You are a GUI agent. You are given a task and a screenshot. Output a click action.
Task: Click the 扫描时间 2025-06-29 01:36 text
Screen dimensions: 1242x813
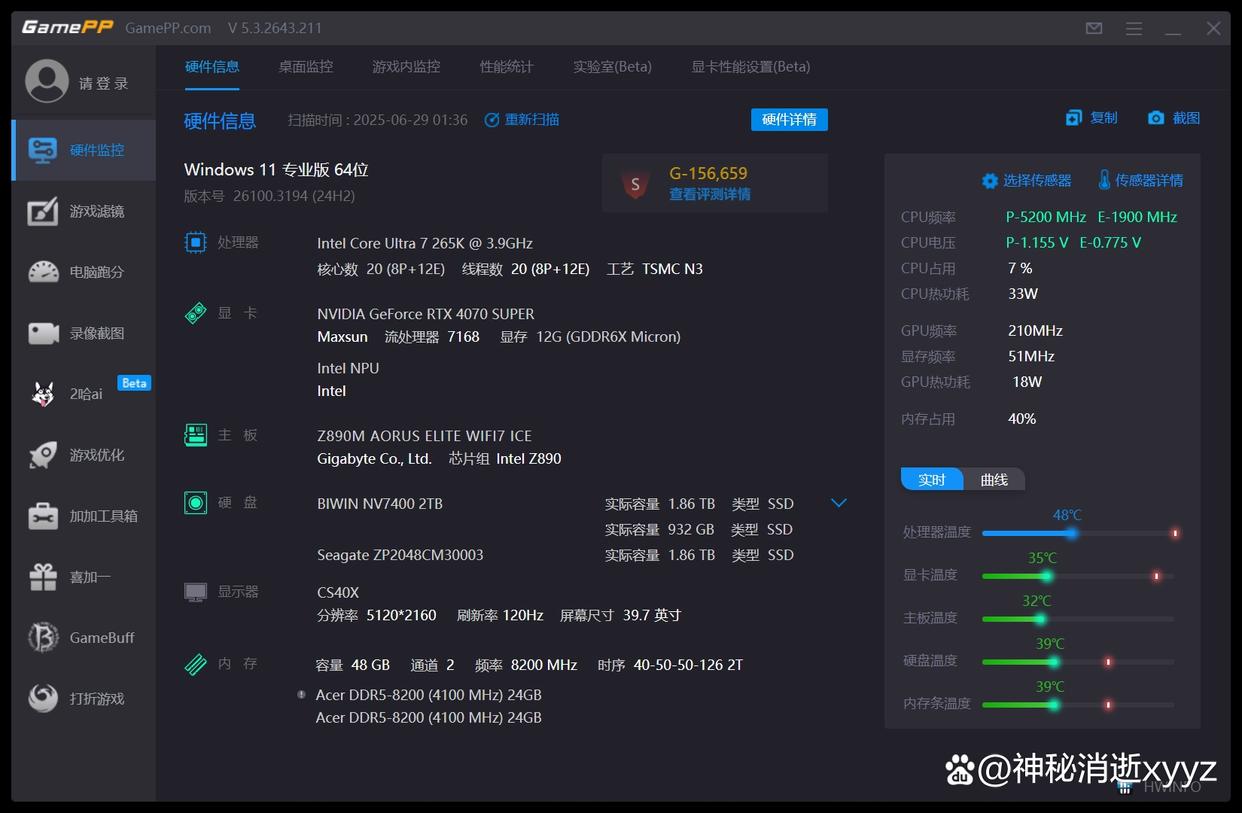378,120
